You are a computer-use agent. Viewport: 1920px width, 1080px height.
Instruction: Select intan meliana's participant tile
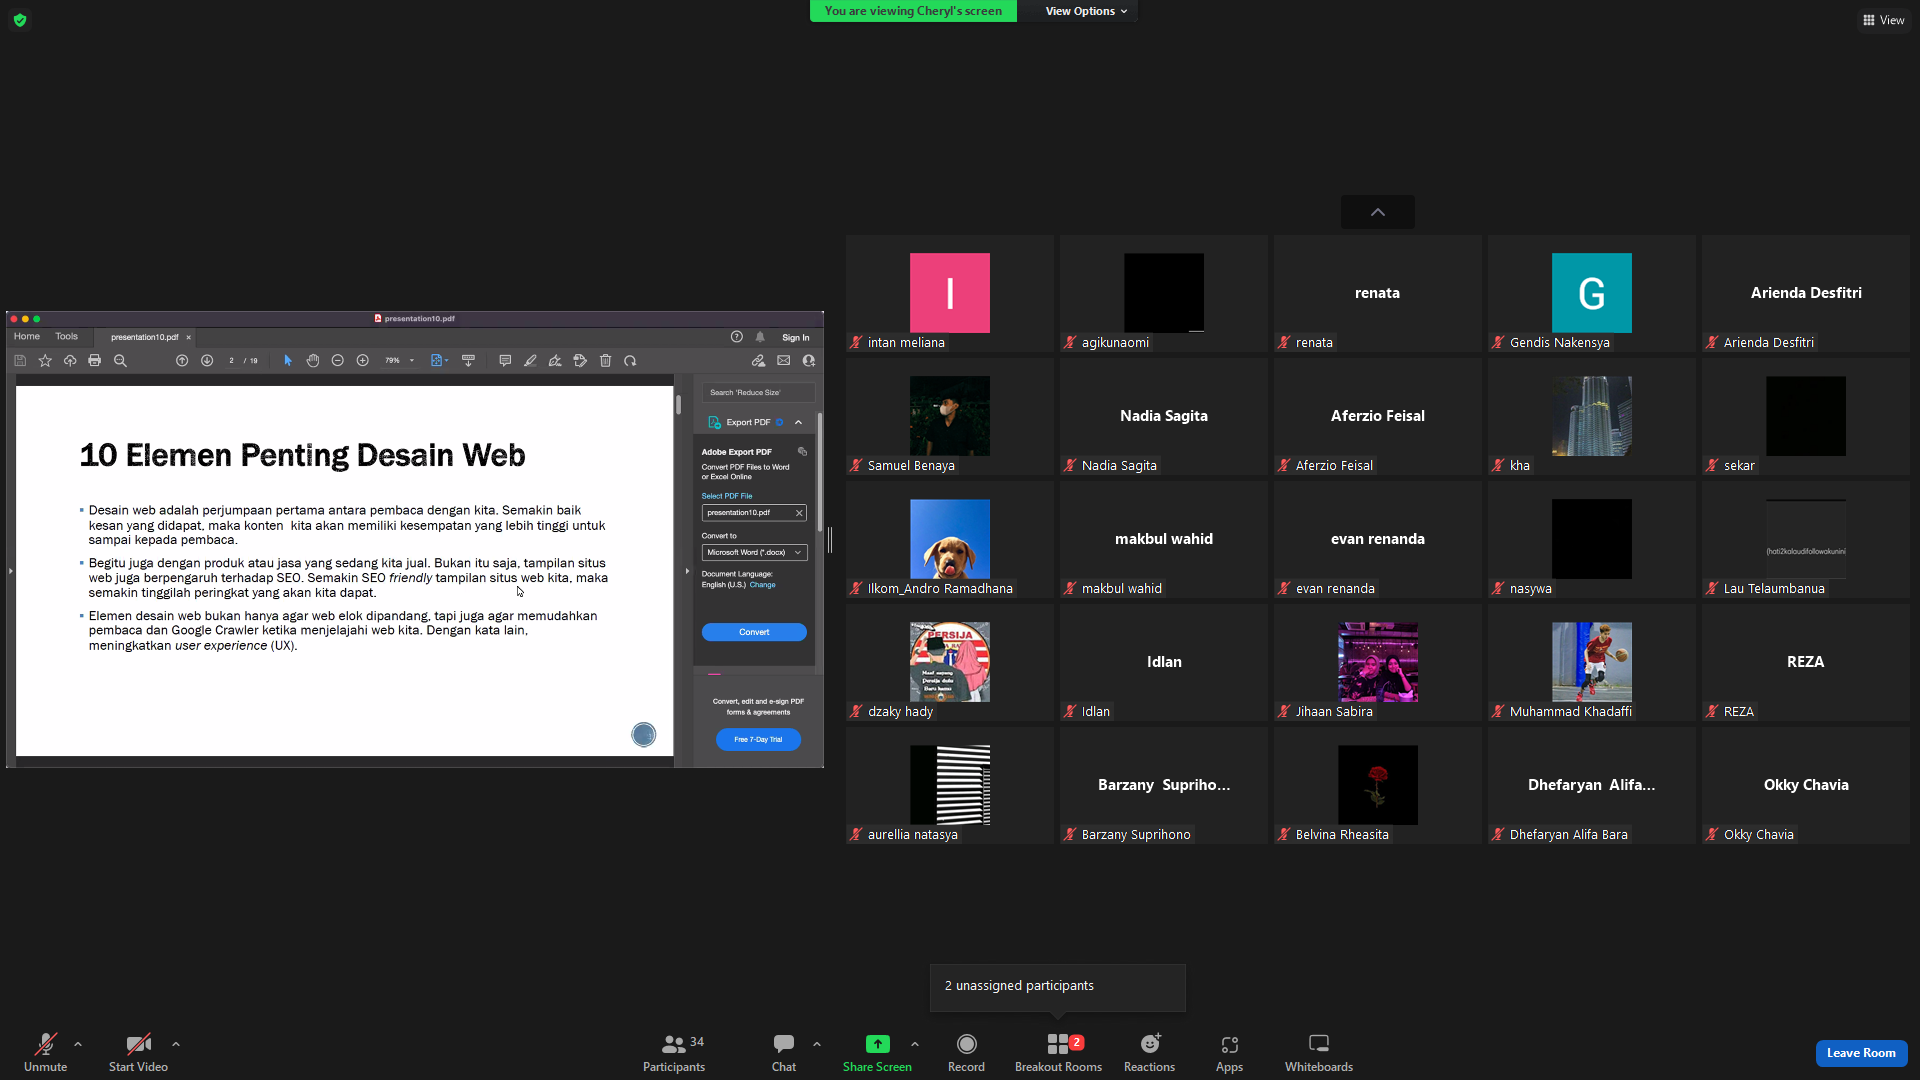(950, 293)
